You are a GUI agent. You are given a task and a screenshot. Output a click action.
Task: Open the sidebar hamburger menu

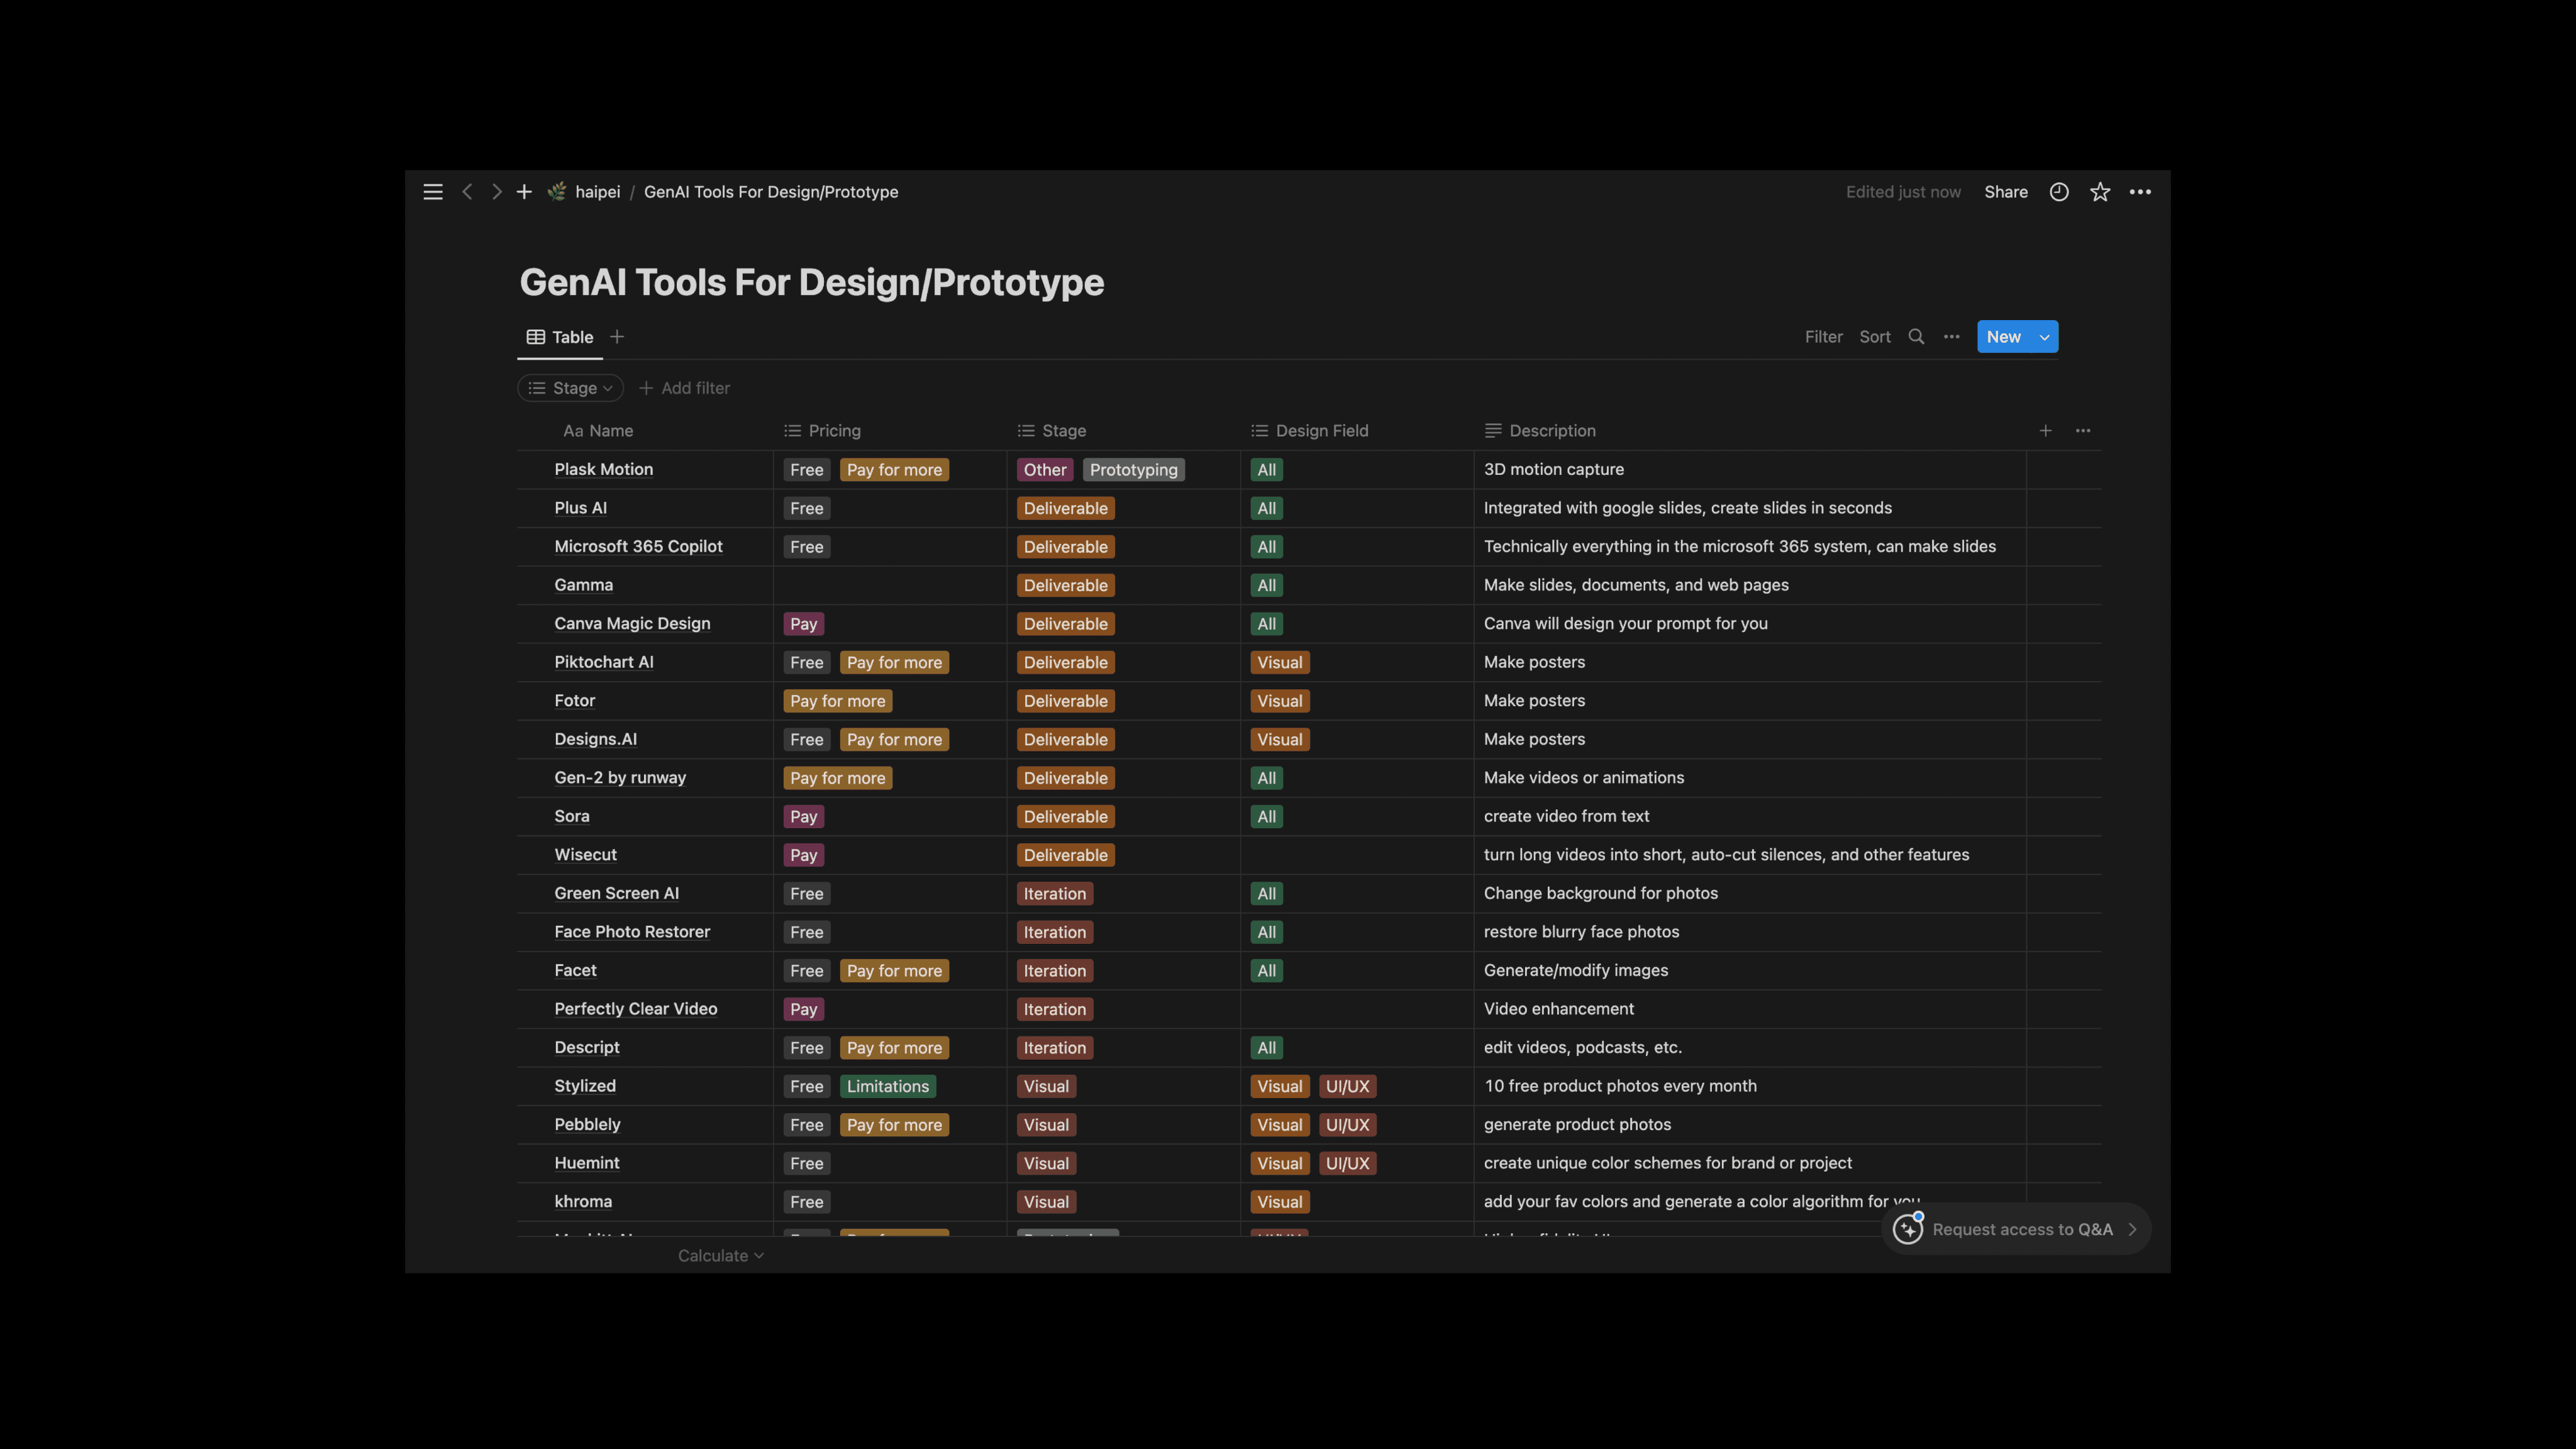[x=433, y=192]
